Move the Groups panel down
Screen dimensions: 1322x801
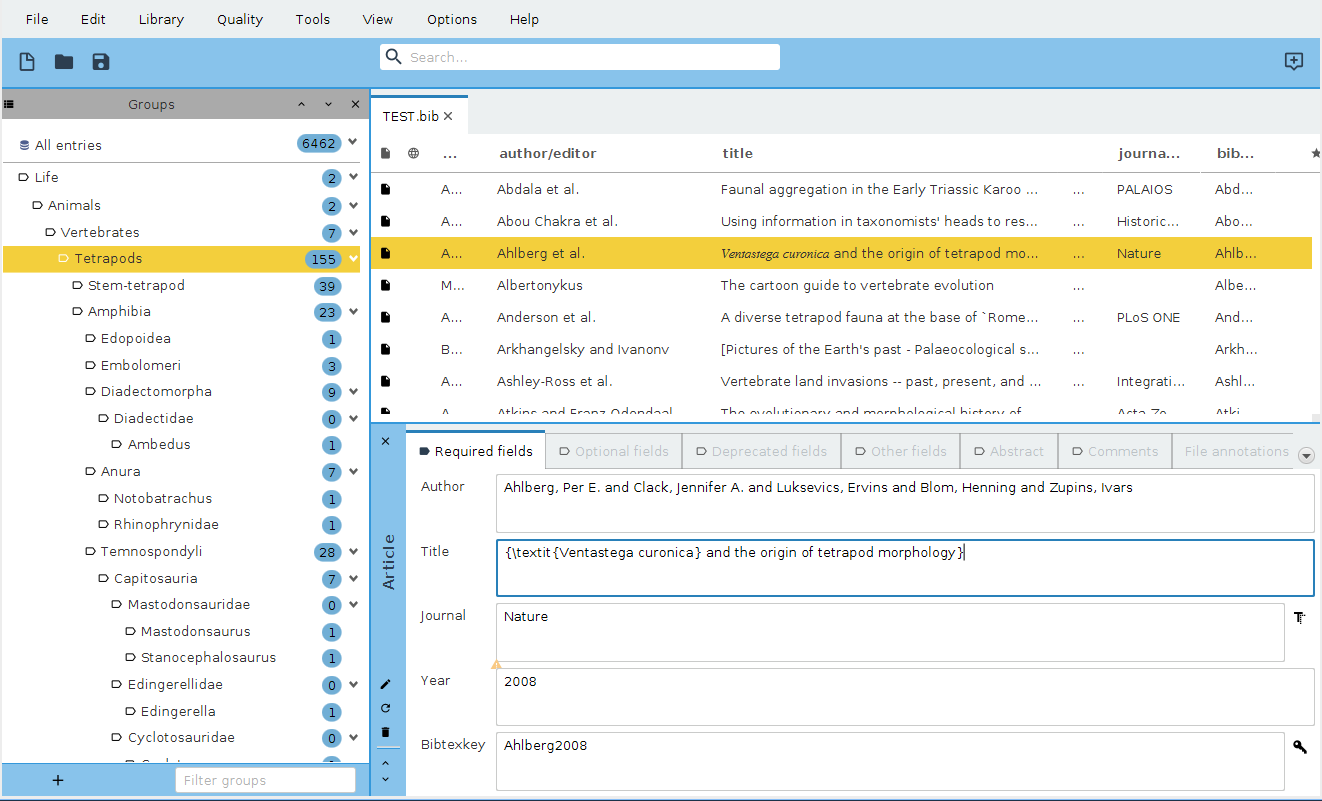328,104
